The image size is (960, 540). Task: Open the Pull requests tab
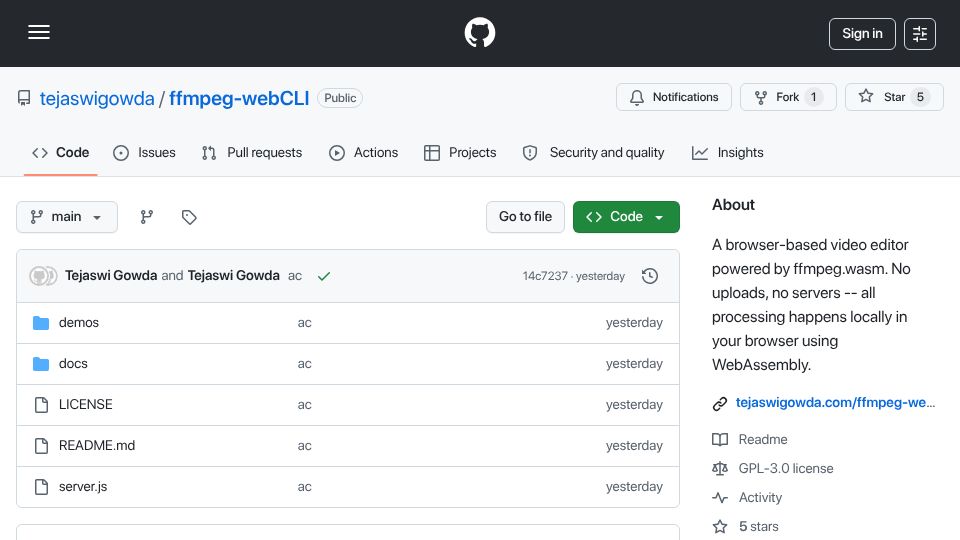point(252,152)
